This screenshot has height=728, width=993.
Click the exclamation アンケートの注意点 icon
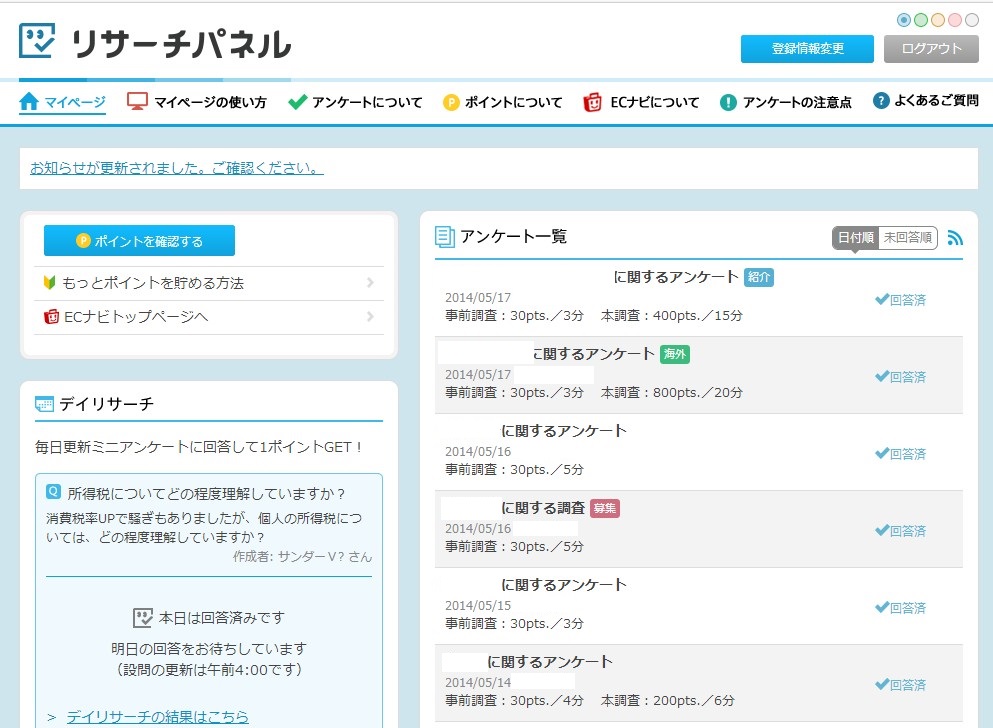728,102
